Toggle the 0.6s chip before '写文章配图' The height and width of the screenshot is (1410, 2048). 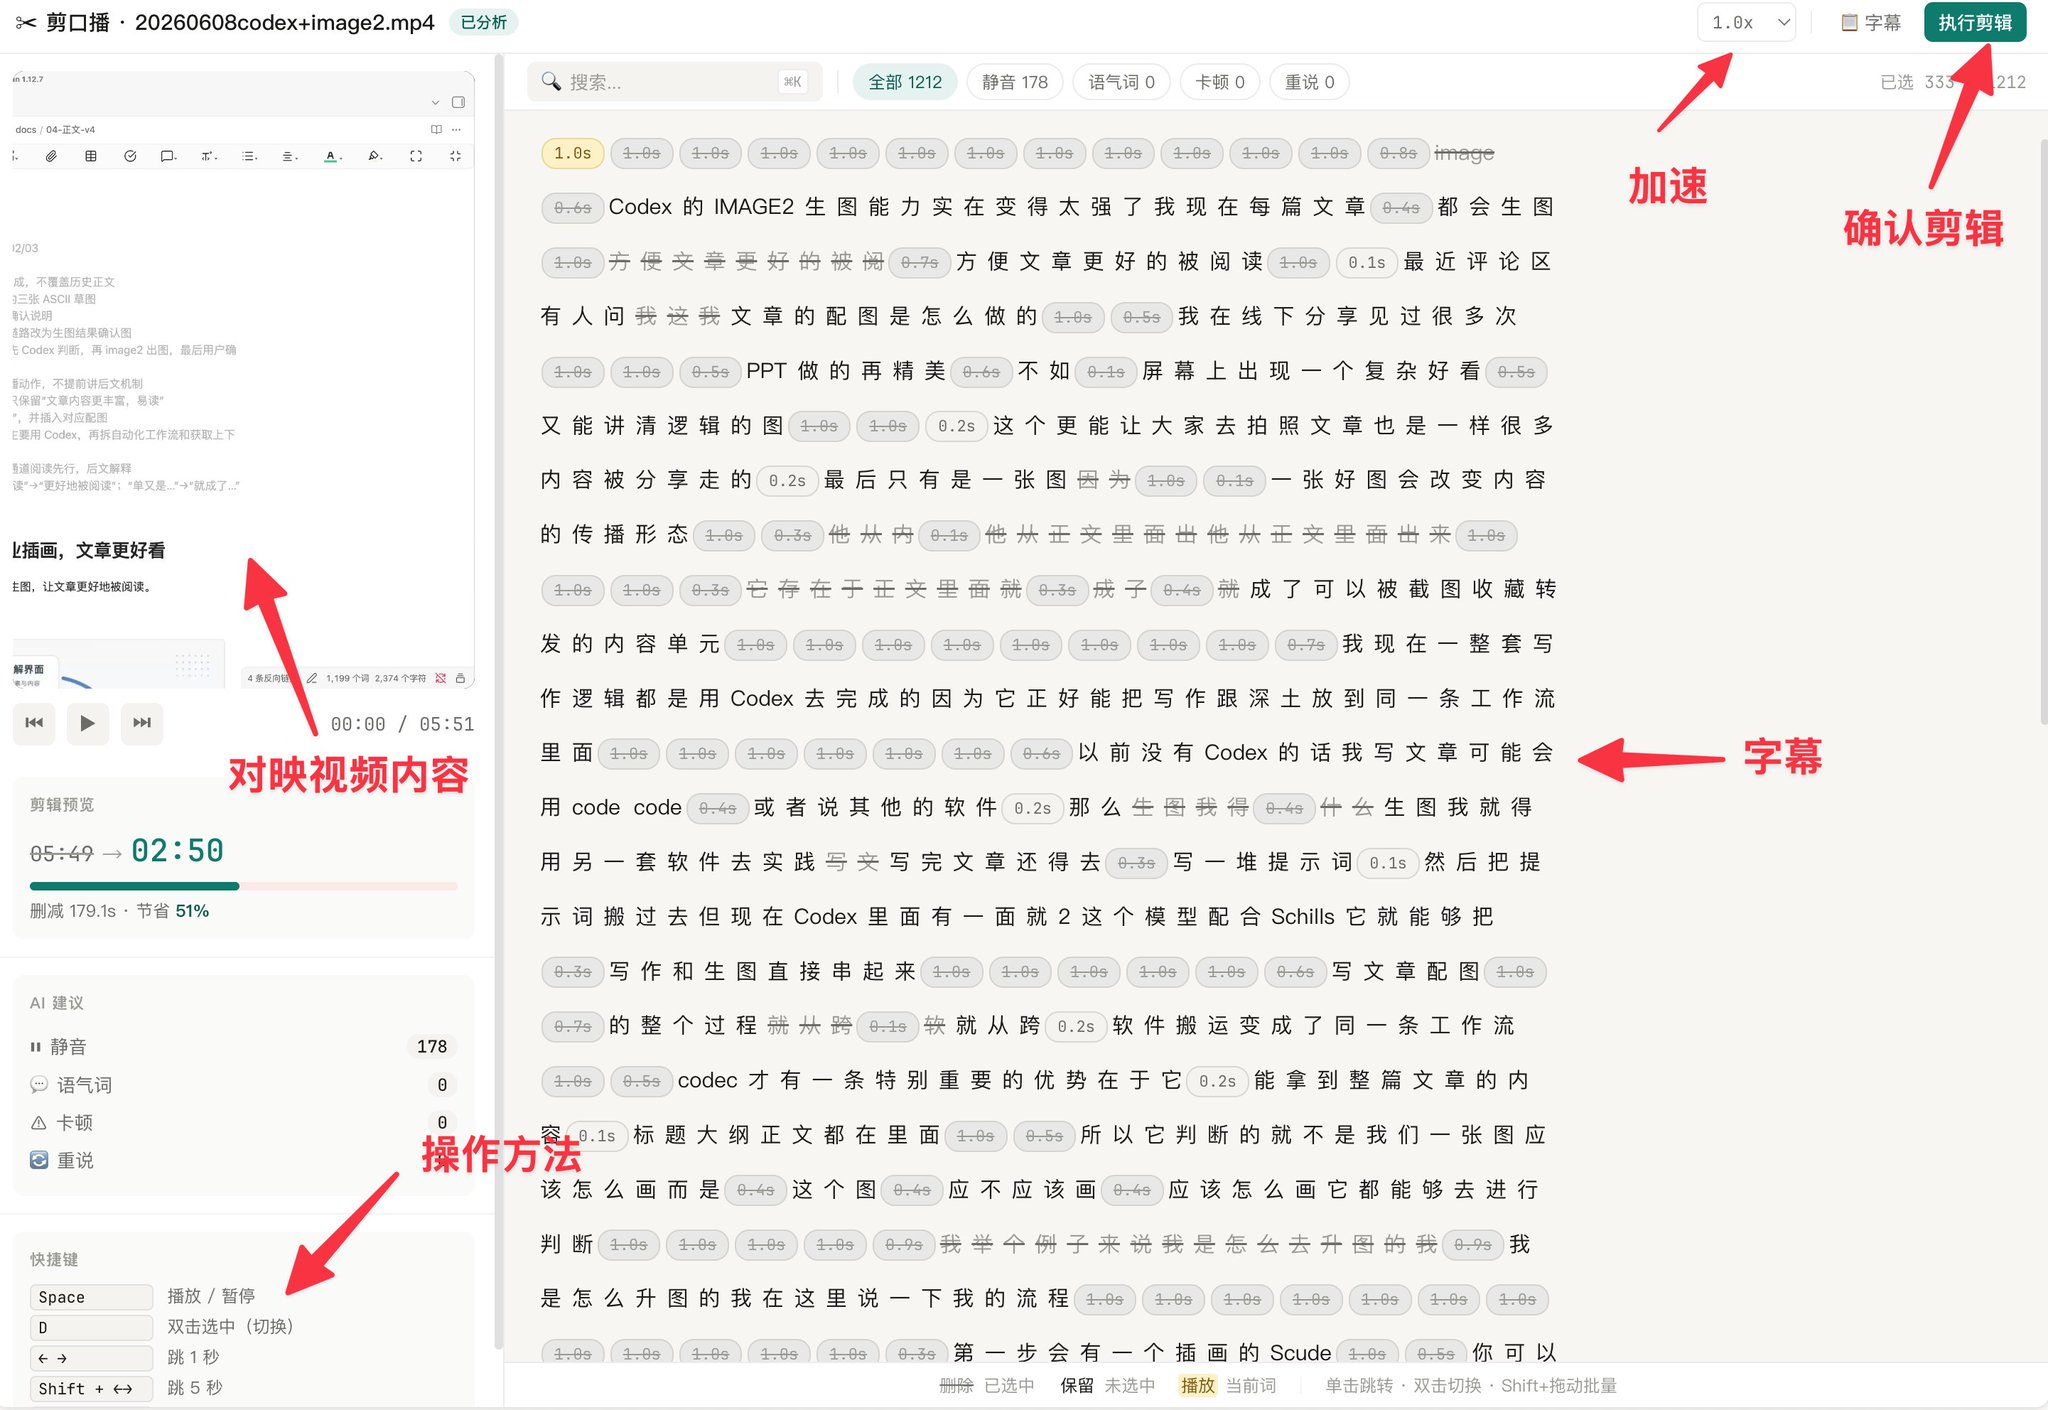(x=1296, y=971)
